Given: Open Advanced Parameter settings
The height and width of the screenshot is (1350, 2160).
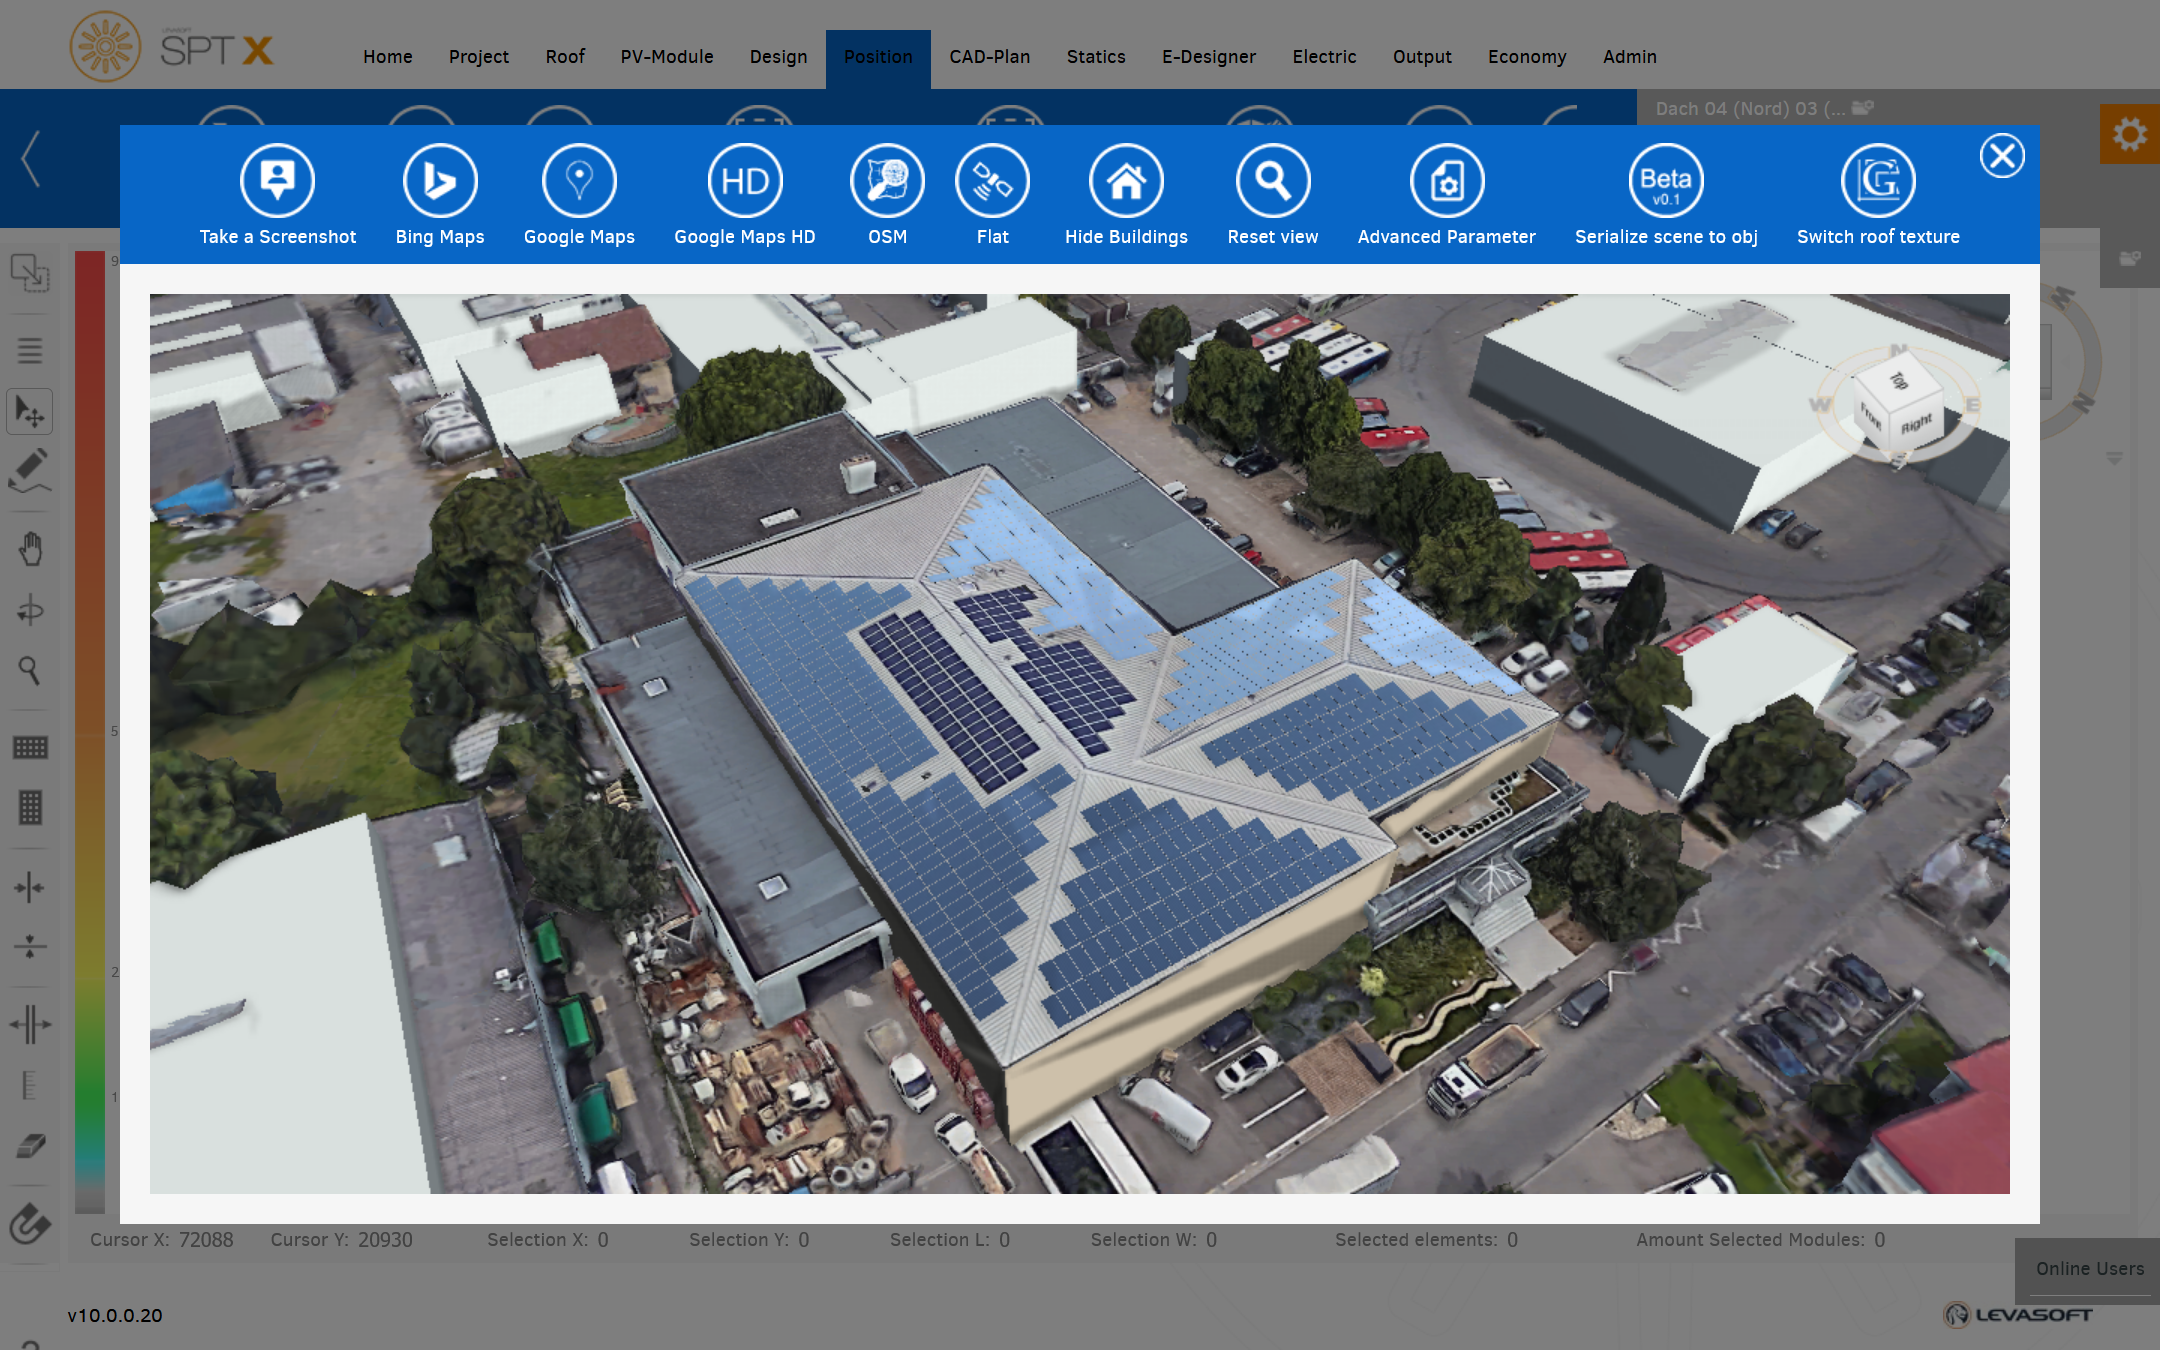Looking at the screenshot, I should tap(1446, 181).
